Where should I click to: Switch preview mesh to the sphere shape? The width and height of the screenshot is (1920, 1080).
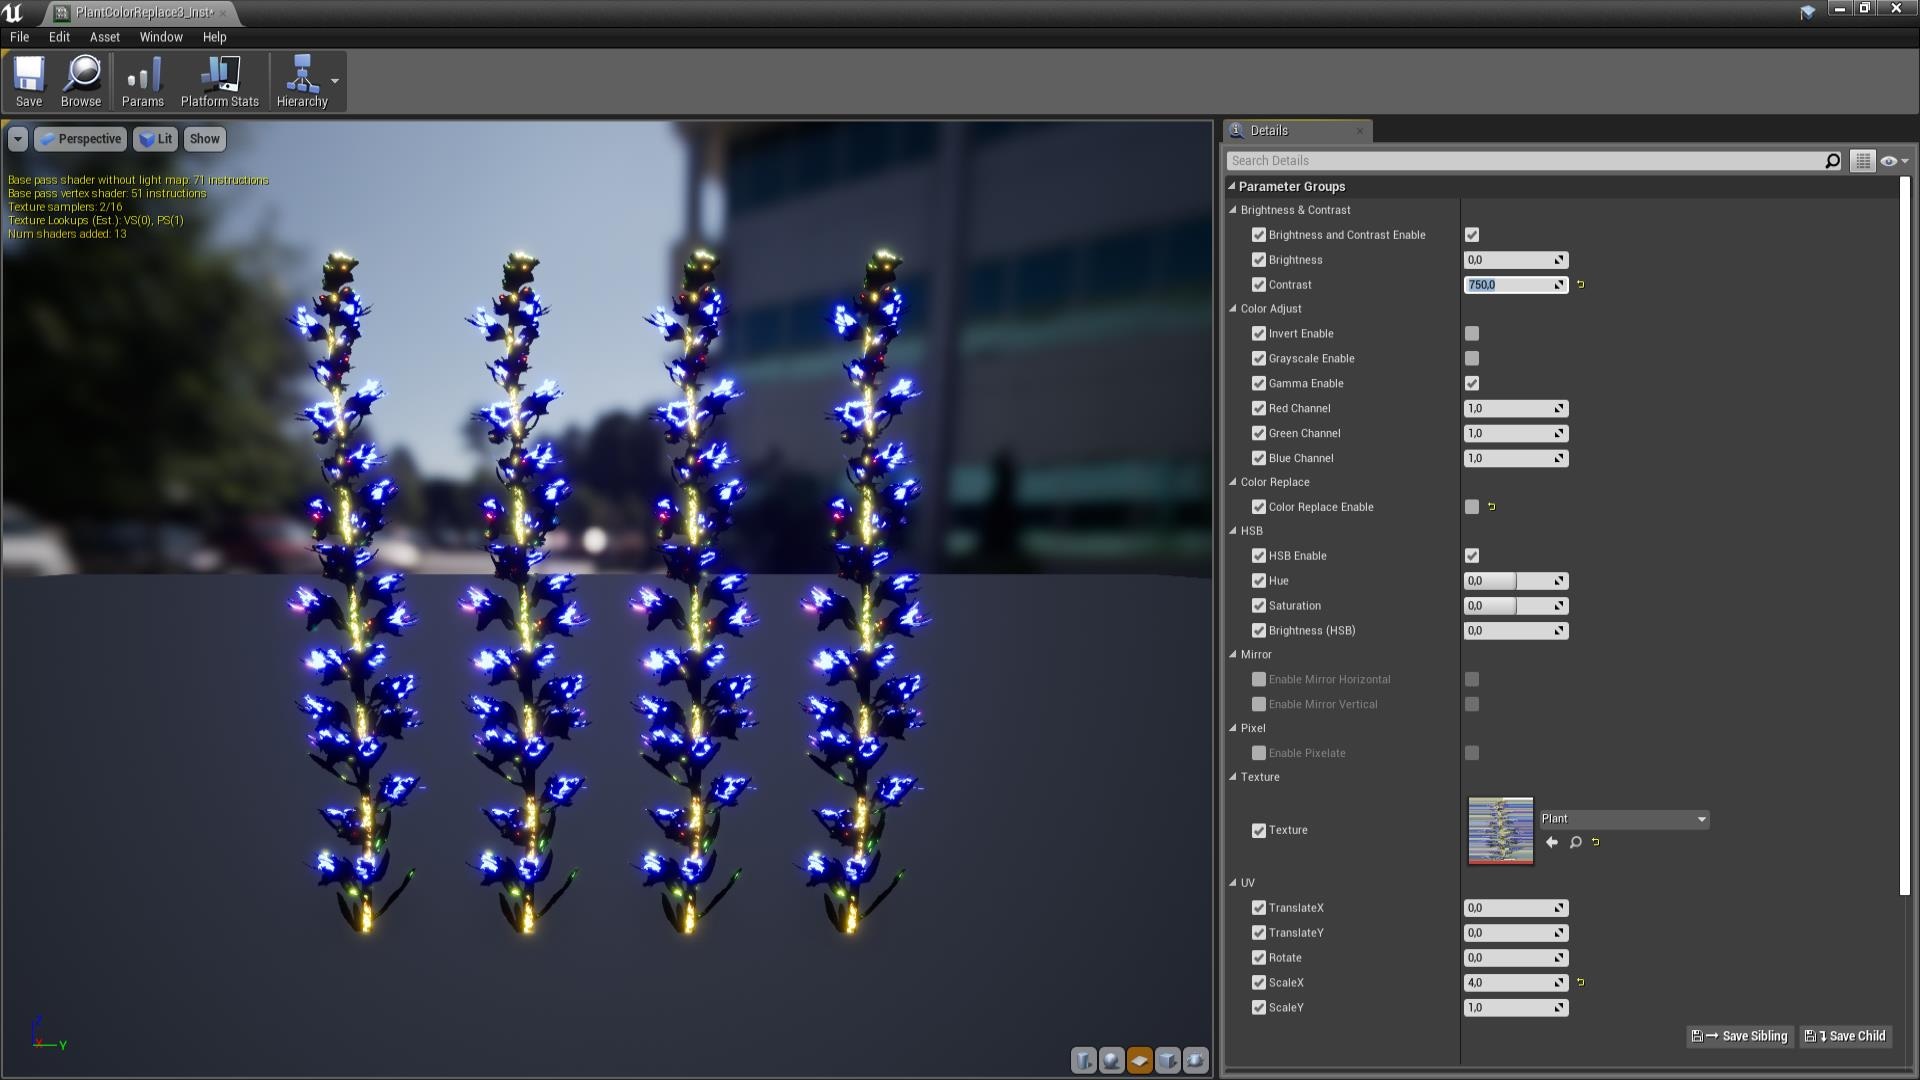click(1111, 1061)
